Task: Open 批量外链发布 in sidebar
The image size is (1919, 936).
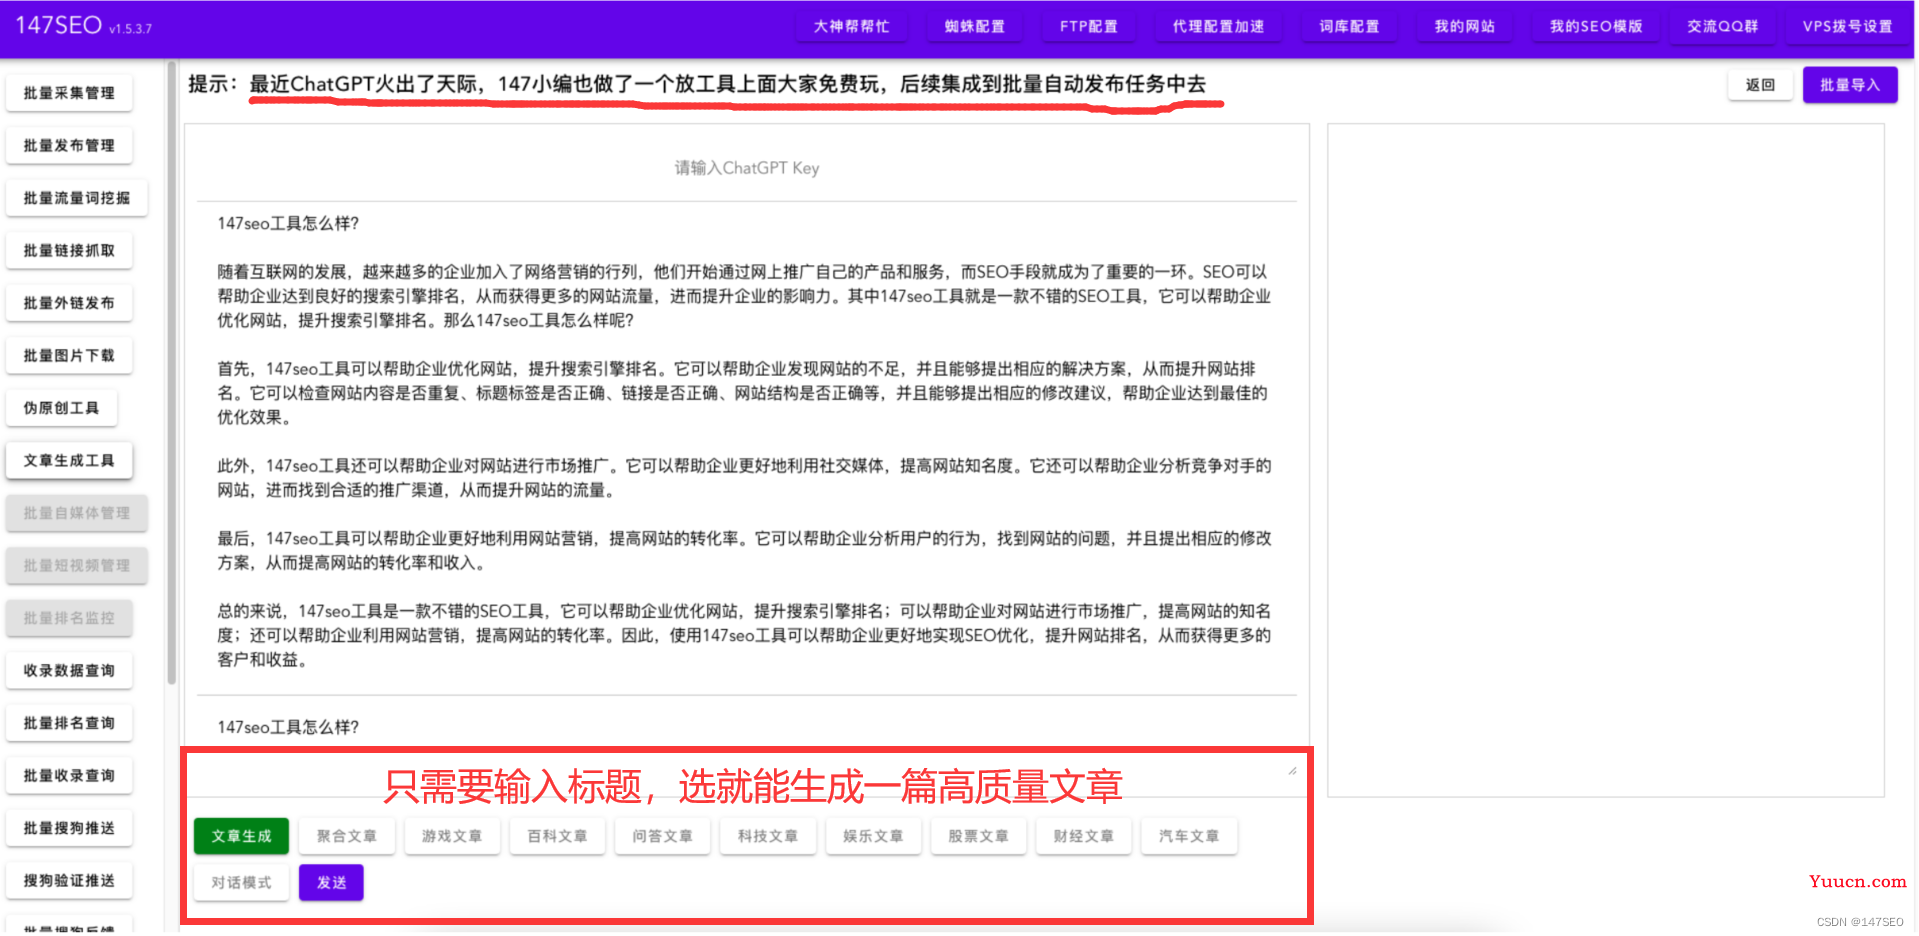Action: tap(69, 303)
